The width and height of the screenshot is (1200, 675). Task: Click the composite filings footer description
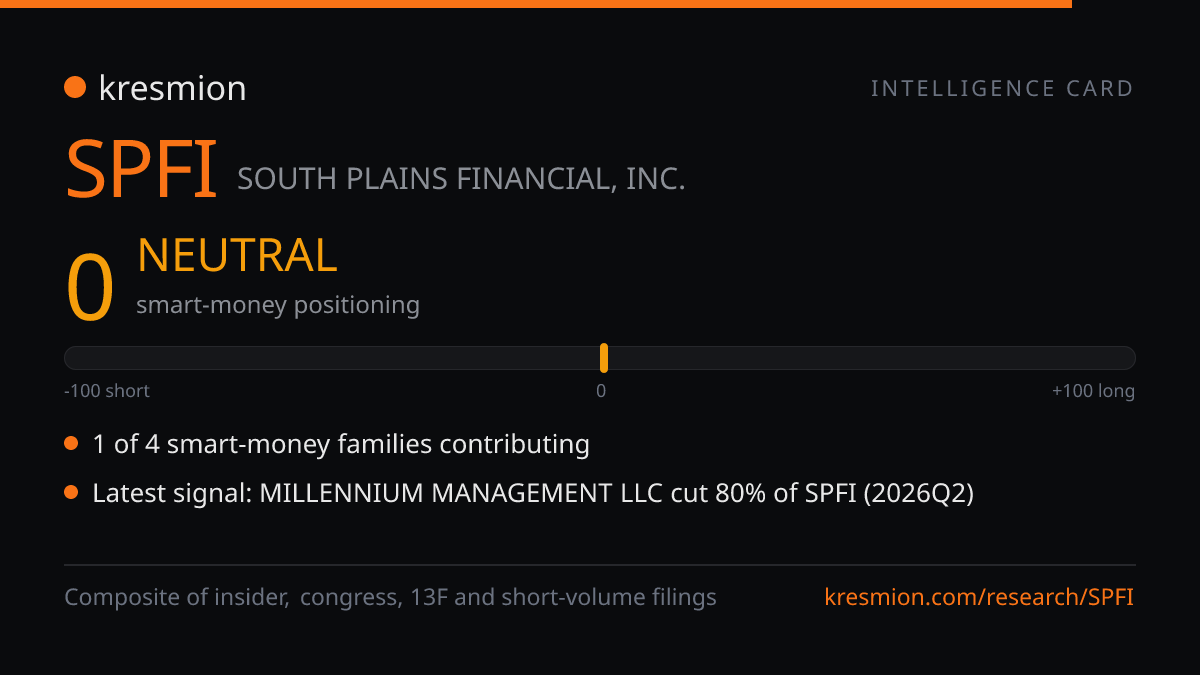click(390, 597)
